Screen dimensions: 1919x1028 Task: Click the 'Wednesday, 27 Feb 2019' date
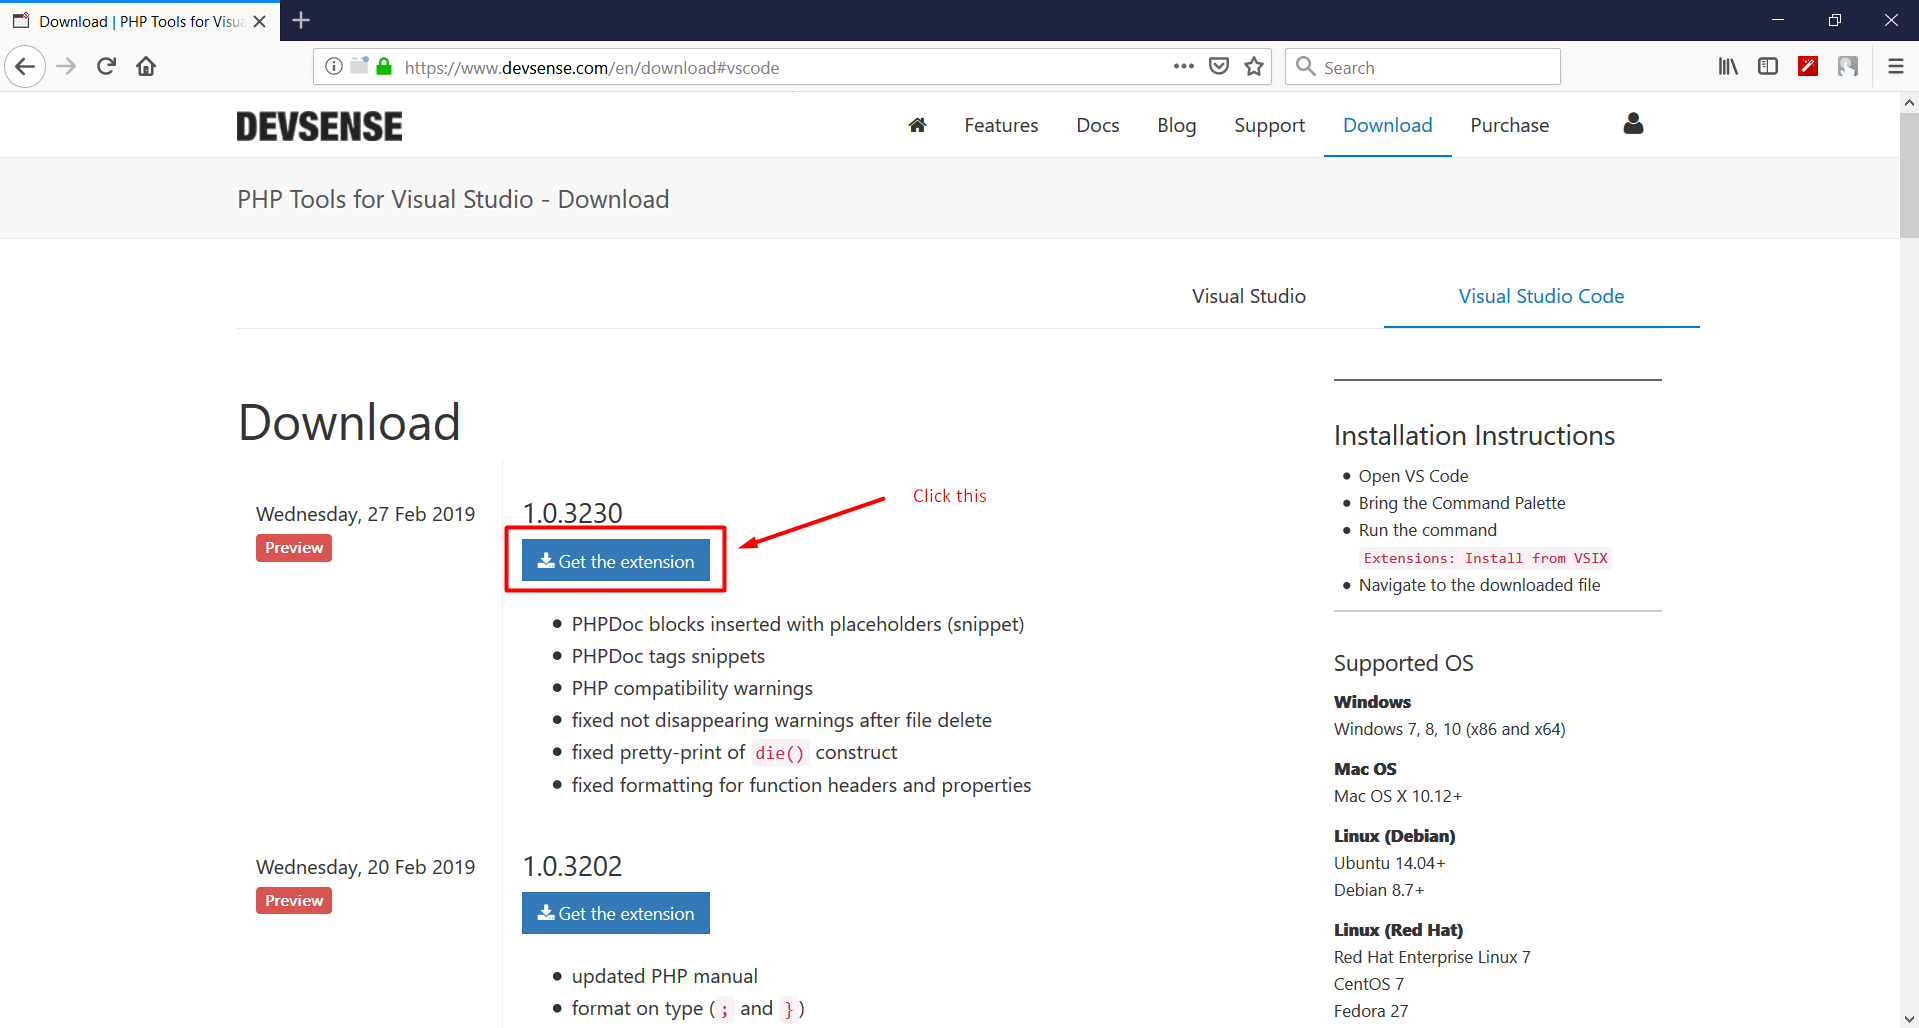(365, 514)
